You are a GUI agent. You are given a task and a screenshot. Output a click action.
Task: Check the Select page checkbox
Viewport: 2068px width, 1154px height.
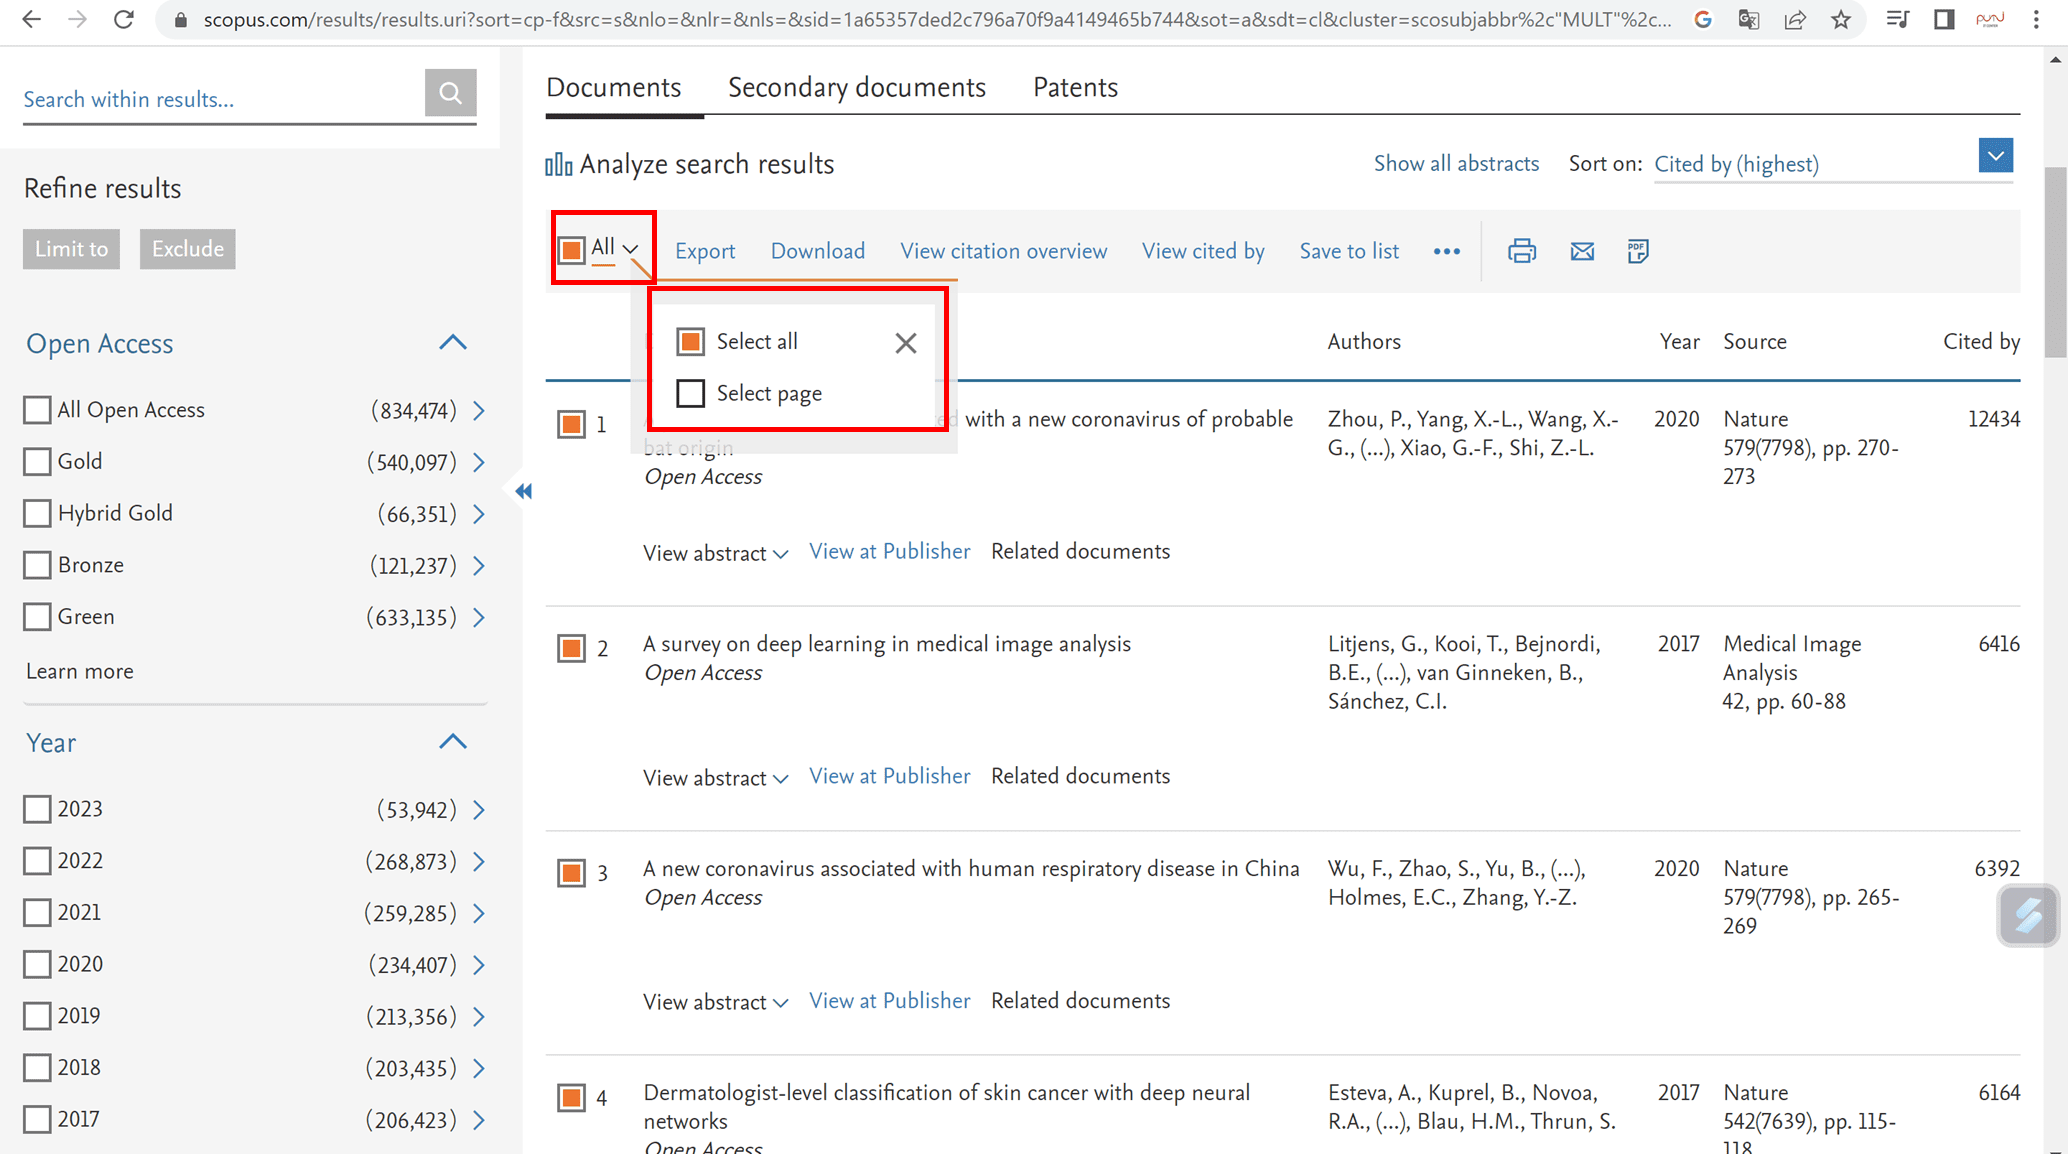click(x=690, y=394)
